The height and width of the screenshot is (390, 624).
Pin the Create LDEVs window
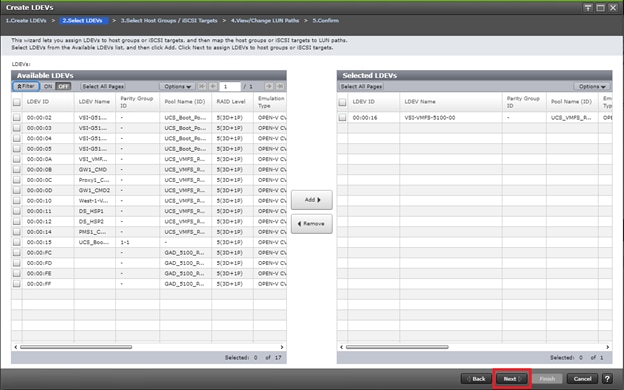588,8
